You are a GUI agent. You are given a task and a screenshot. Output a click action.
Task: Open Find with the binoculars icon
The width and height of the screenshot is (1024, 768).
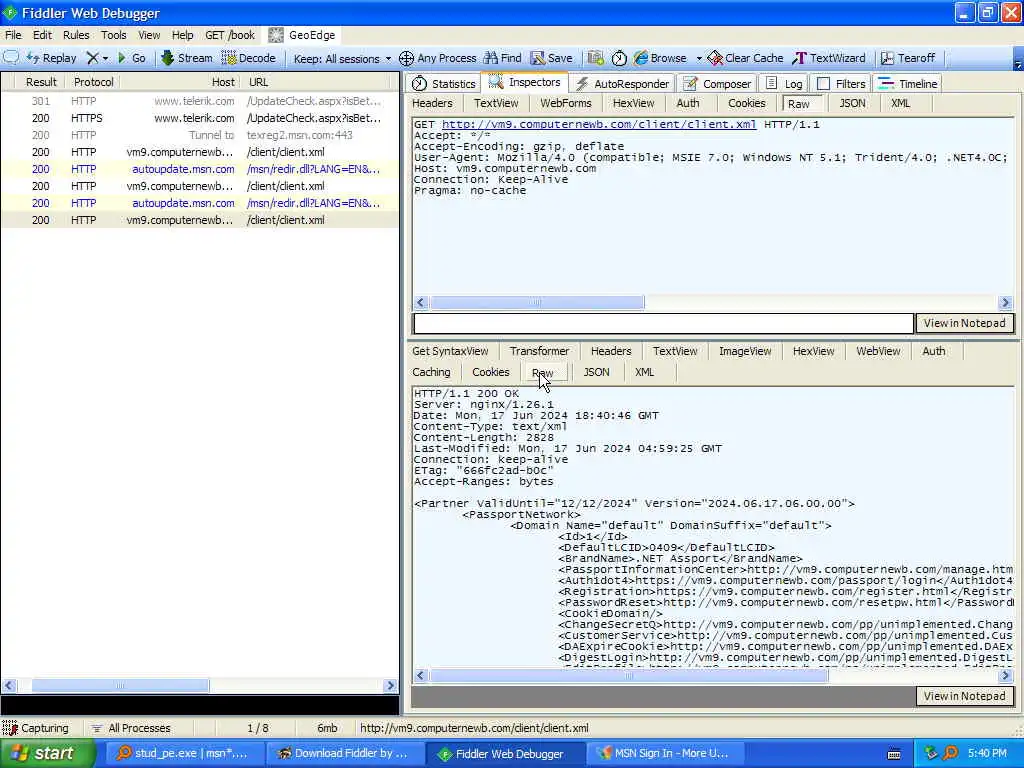[502, 58]
